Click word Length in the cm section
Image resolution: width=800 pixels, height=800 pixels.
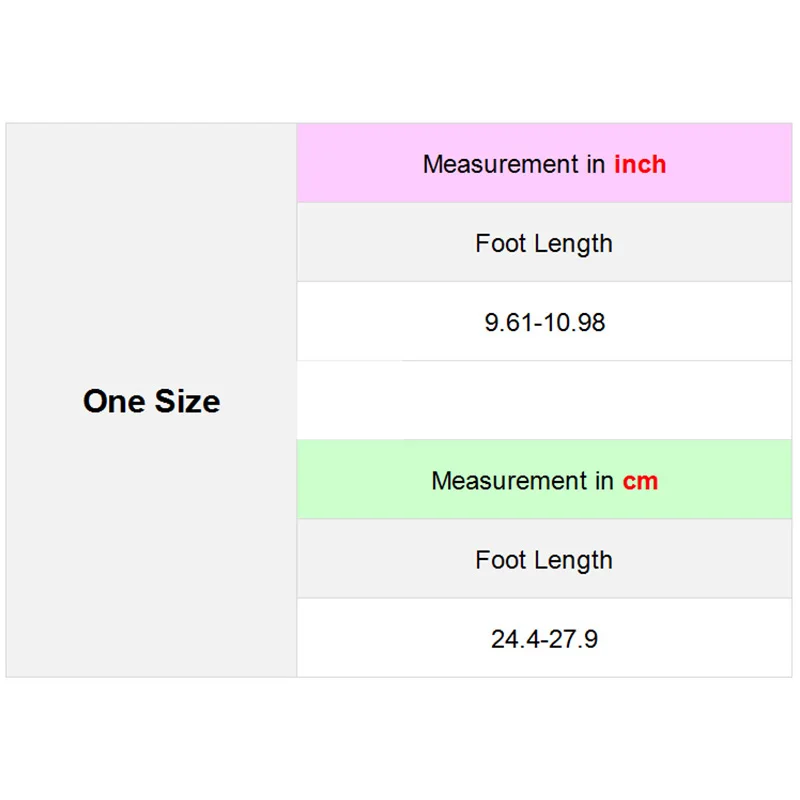(x=573, y=561)
